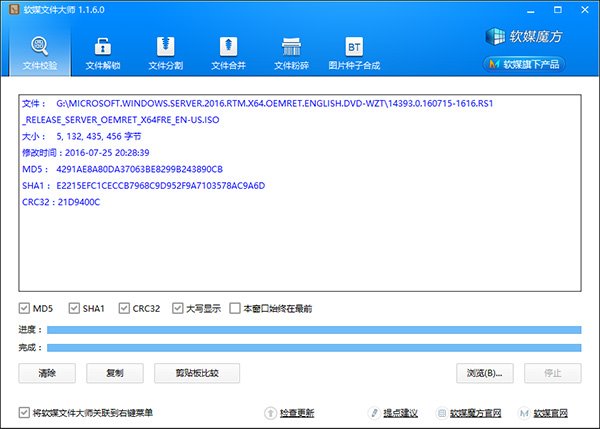Click the 检查更新 up-arrow icon

[271, 413]
